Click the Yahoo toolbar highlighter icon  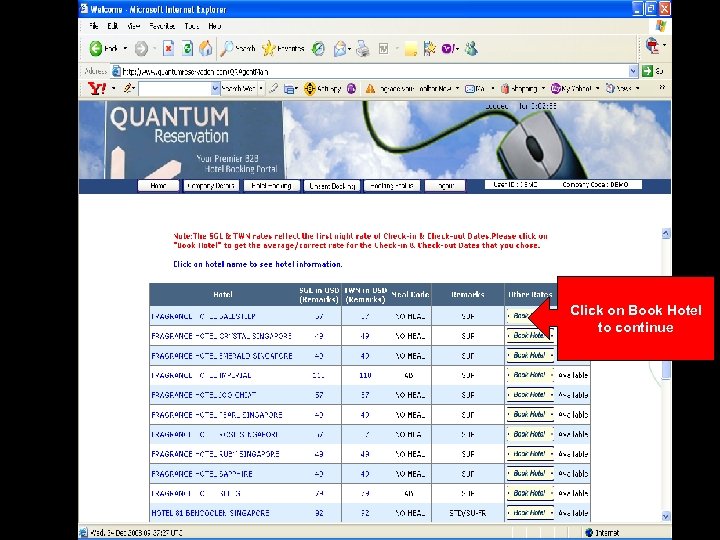[274, 88]
